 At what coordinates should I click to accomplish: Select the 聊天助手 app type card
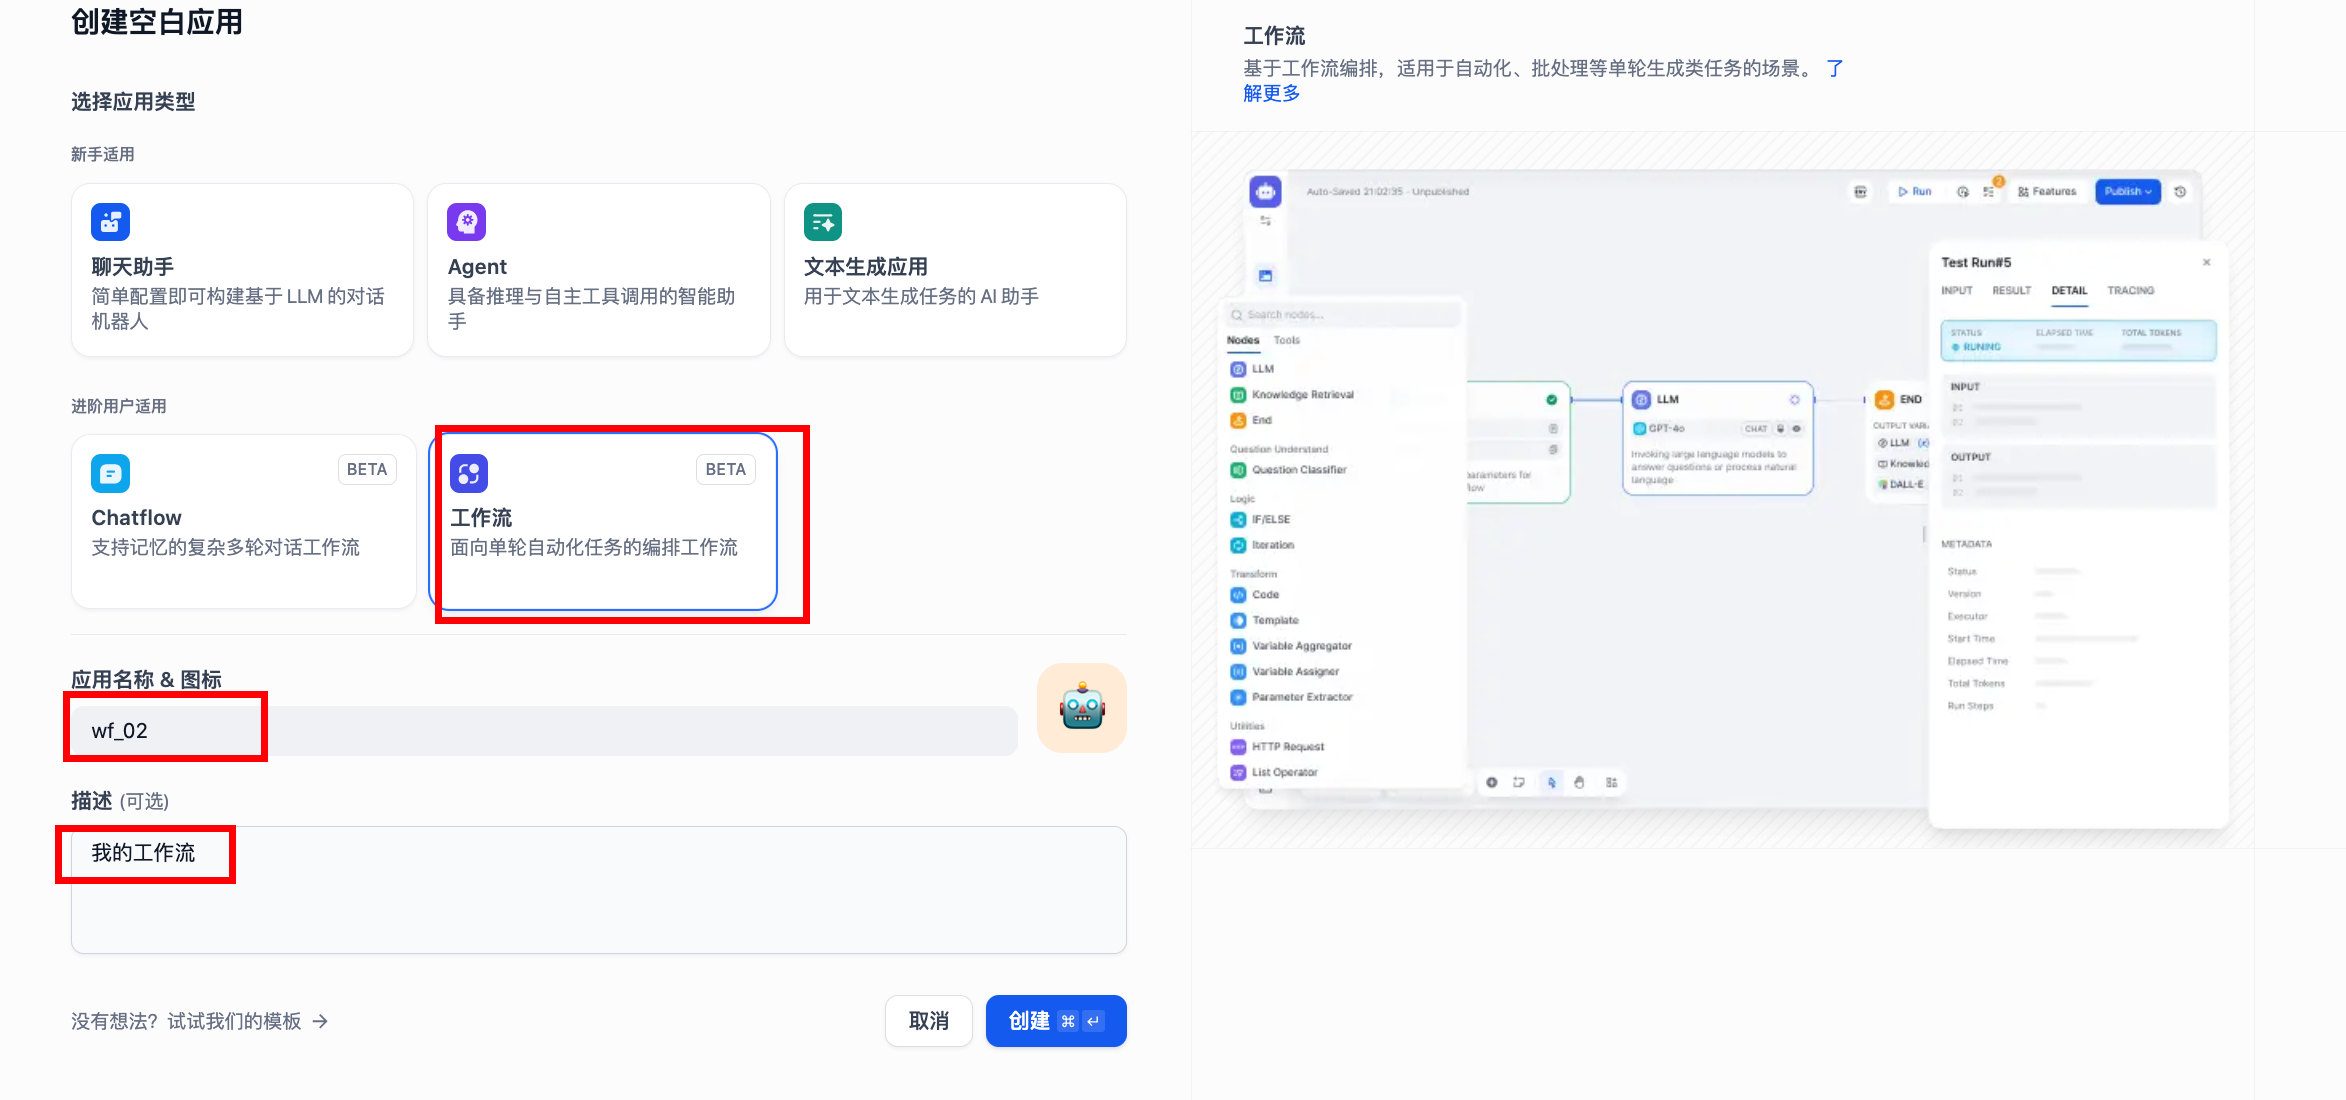(x=242, y=270)
